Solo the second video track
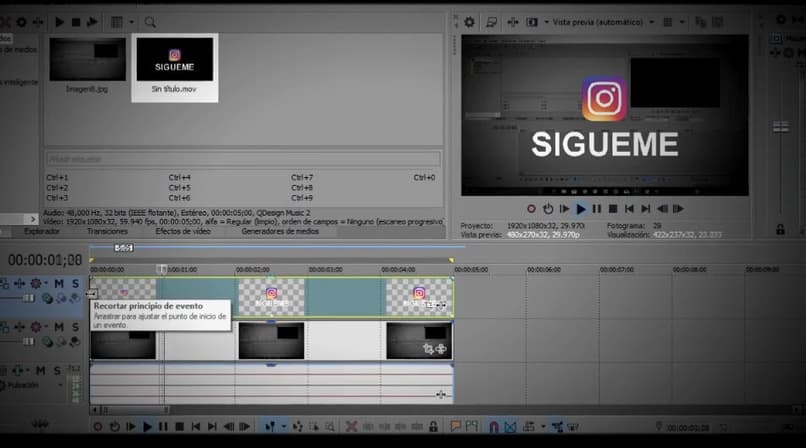The width and height of the screenshot is (806, 448). click(x=76, y=327)
